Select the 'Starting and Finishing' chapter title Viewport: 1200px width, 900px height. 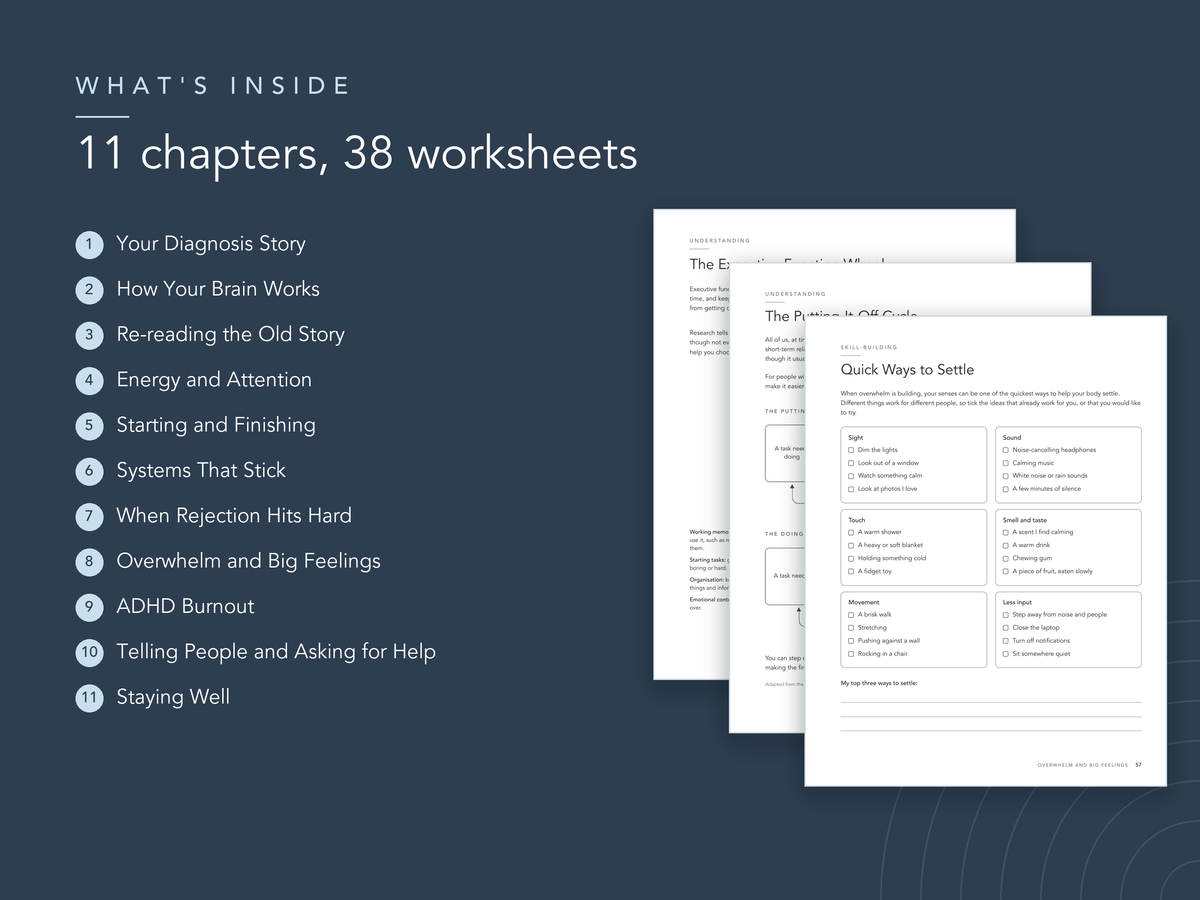(216, 425)
